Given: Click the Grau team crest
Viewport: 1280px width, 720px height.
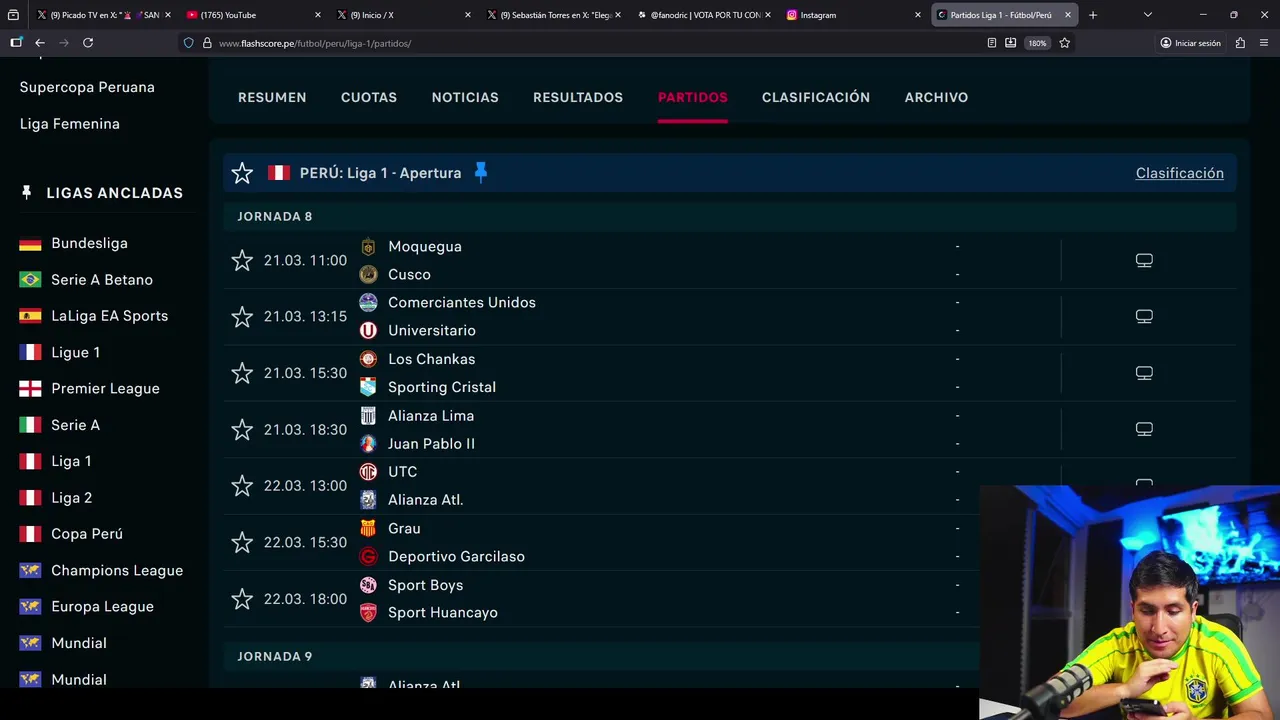Looking at the screenshot, I should pos(368,528).
